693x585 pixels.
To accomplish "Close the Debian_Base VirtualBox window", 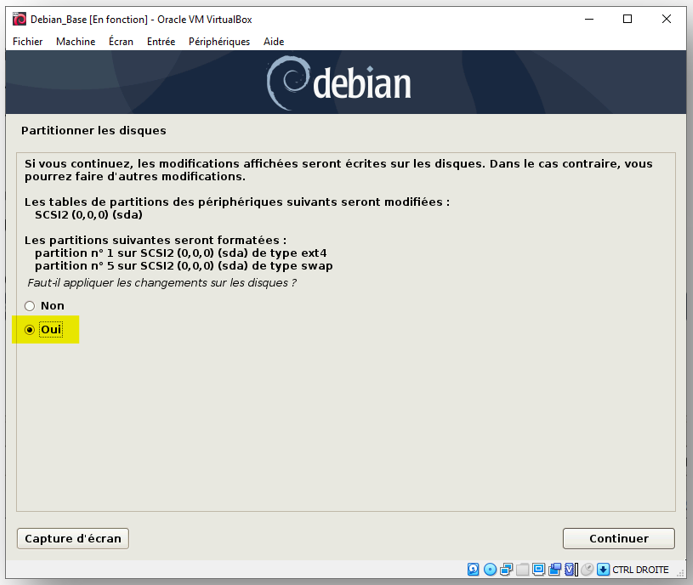I will pyautogui.click(x=666, y=19).
